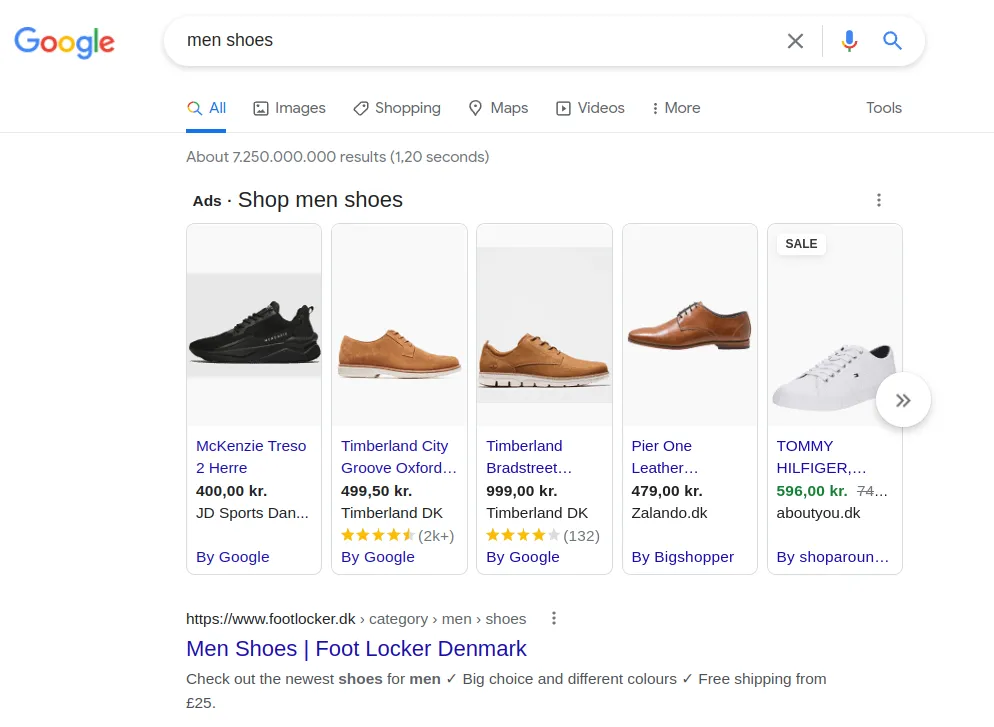Click the magnifying glass to search
Image resolution: width=994 pixels, height=727 pixels.
point(891,41)
